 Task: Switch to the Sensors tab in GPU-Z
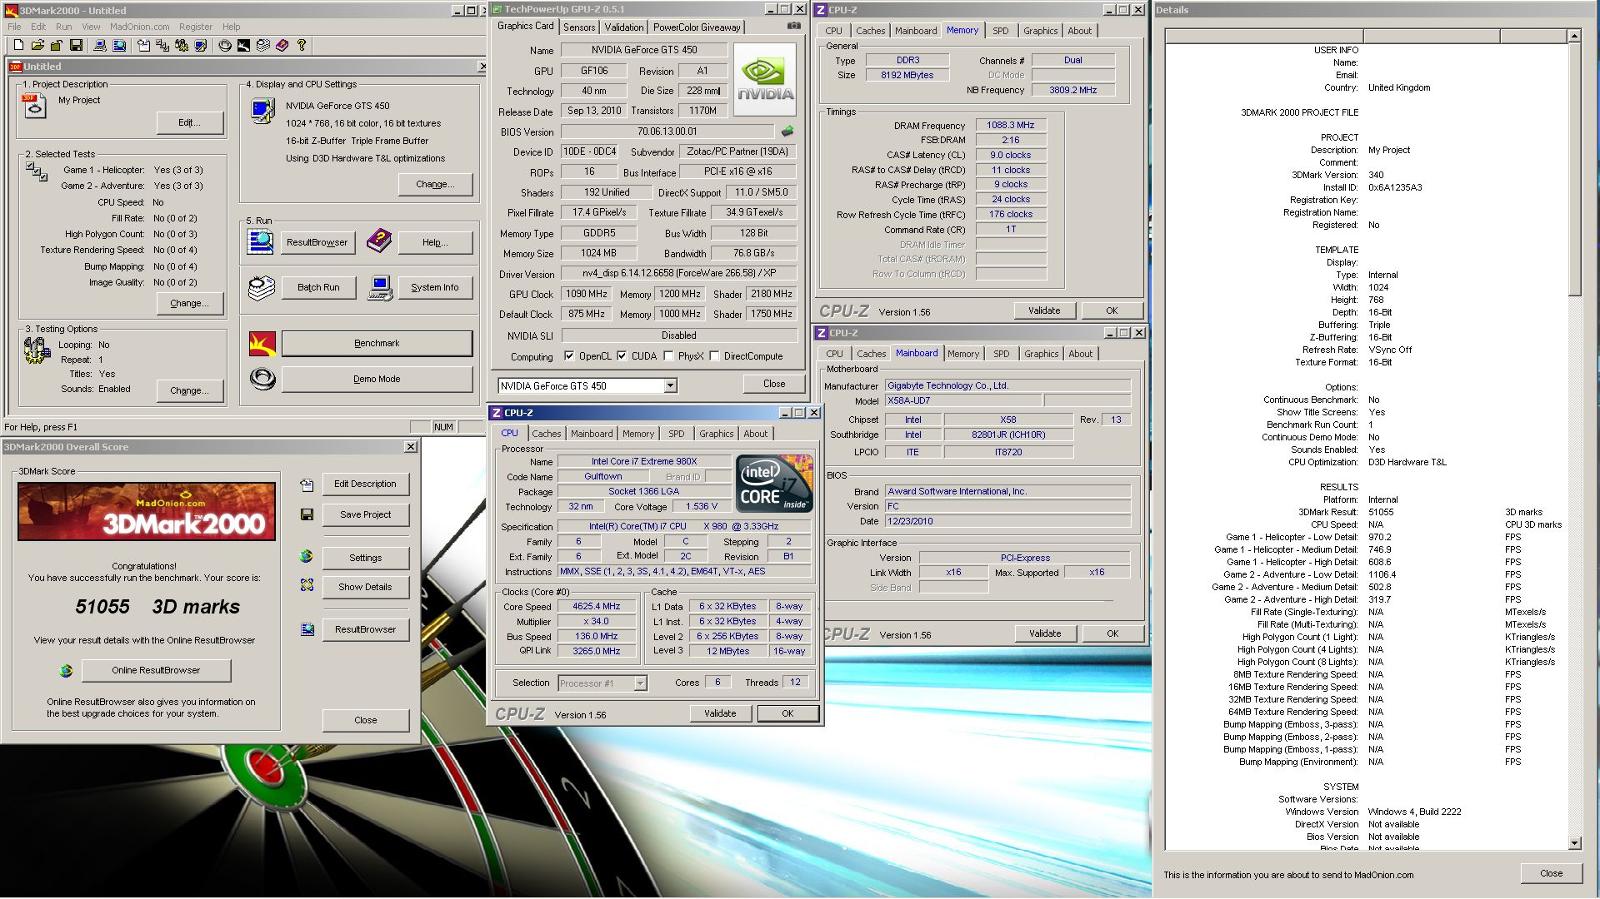pyautogui.click(x=579, y=27)
